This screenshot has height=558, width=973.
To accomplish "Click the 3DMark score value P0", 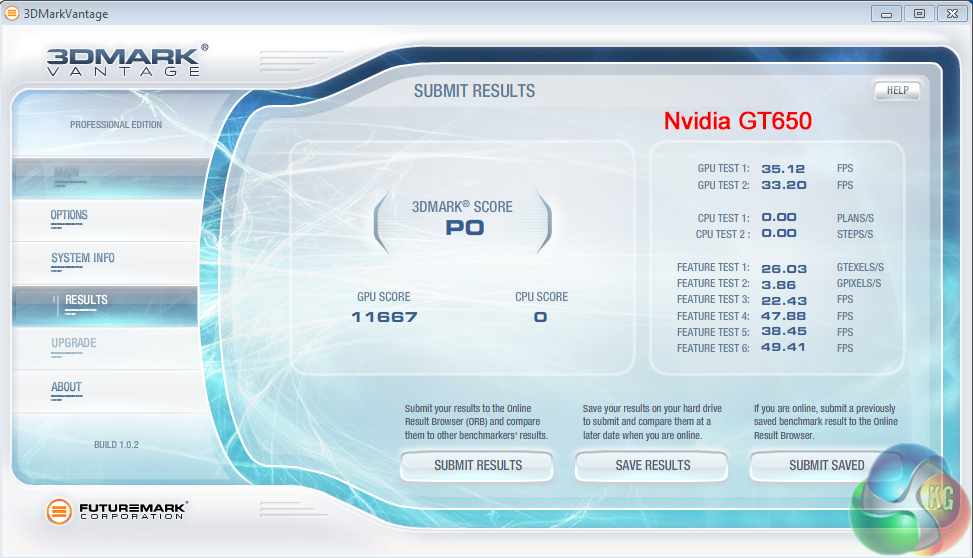I will 465,228.
